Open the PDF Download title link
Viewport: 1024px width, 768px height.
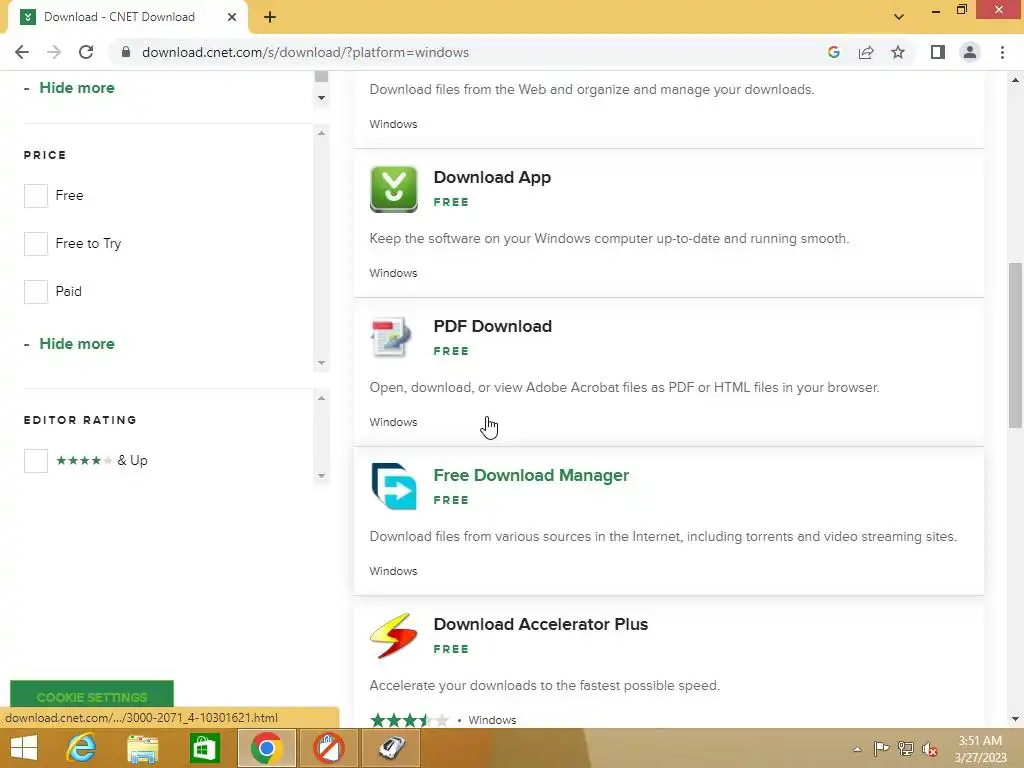[492, 327]
